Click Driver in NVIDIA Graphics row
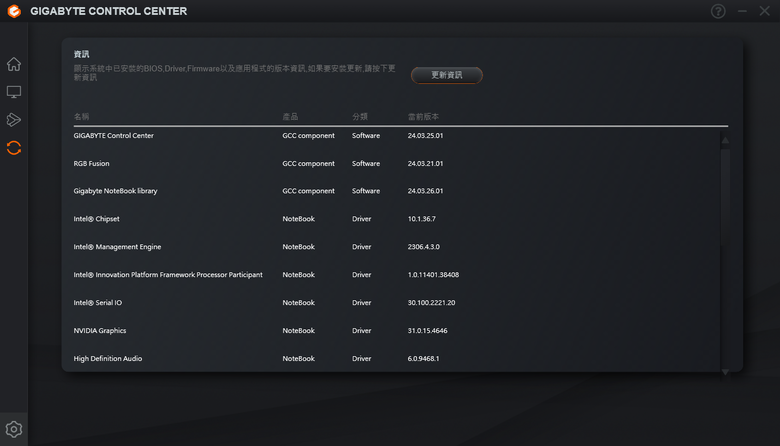 [x=362, y=331]
